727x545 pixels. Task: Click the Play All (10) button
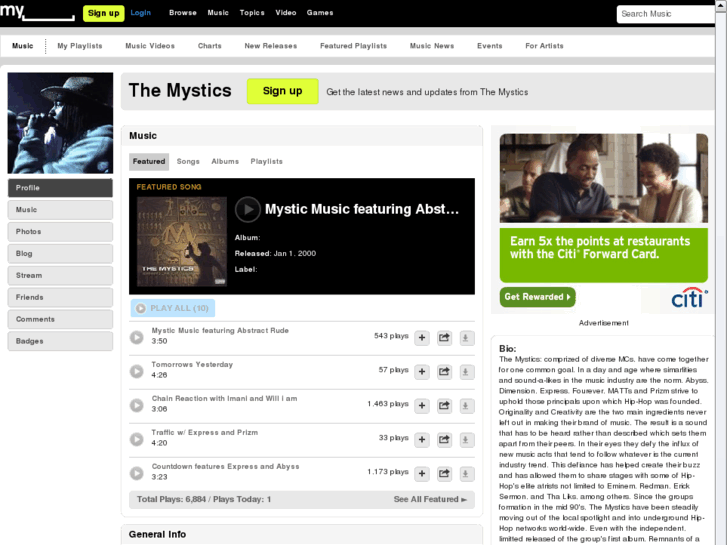[x=172, y=308]
